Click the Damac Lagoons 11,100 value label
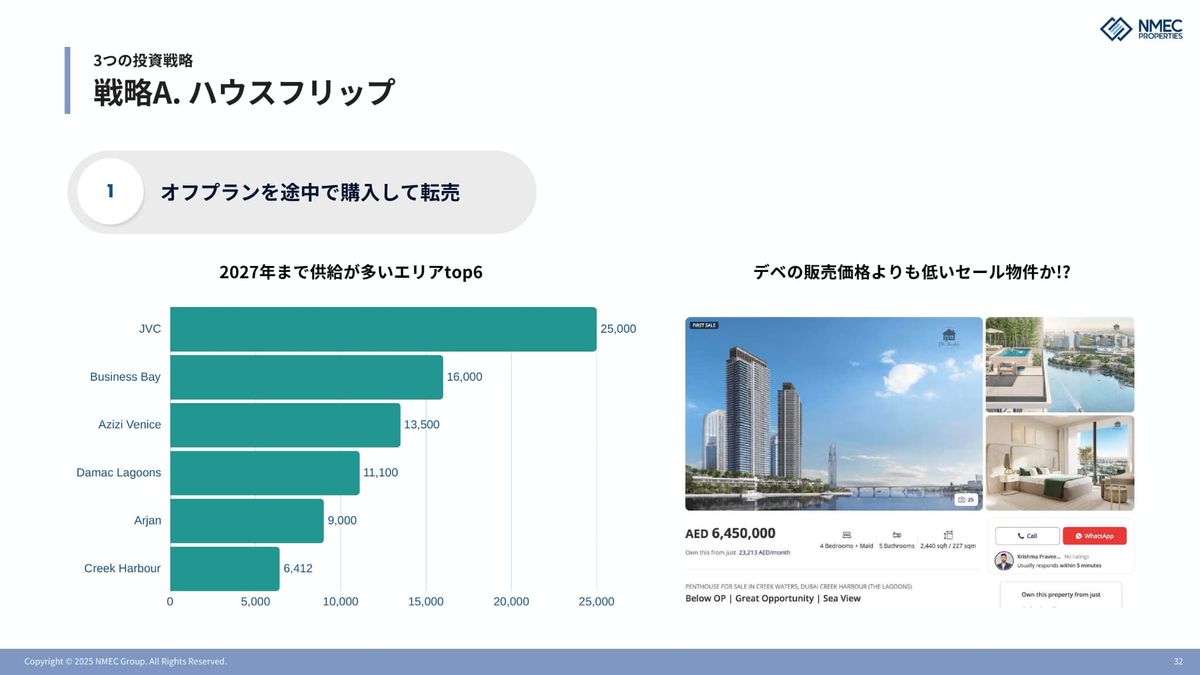This screenshot has height=675, width=1200. click(380, 473)
